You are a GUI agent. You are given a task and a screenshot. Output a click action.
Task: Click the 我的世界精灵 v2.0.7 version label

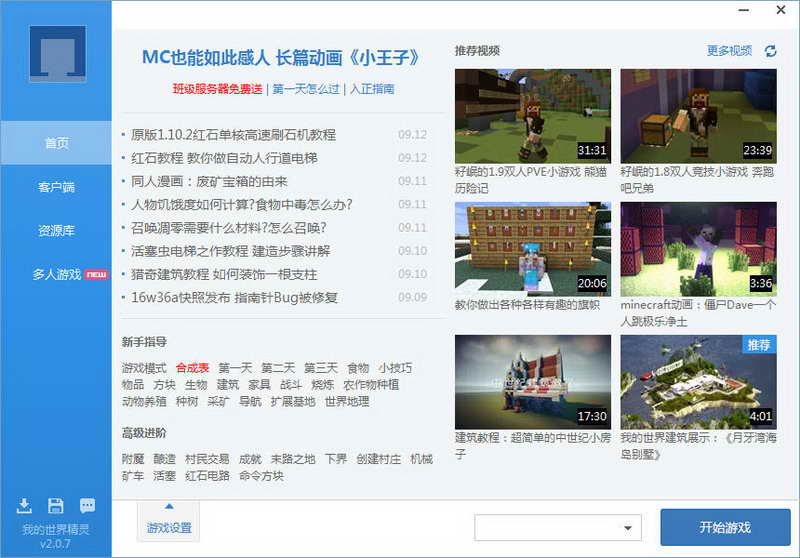55,536
